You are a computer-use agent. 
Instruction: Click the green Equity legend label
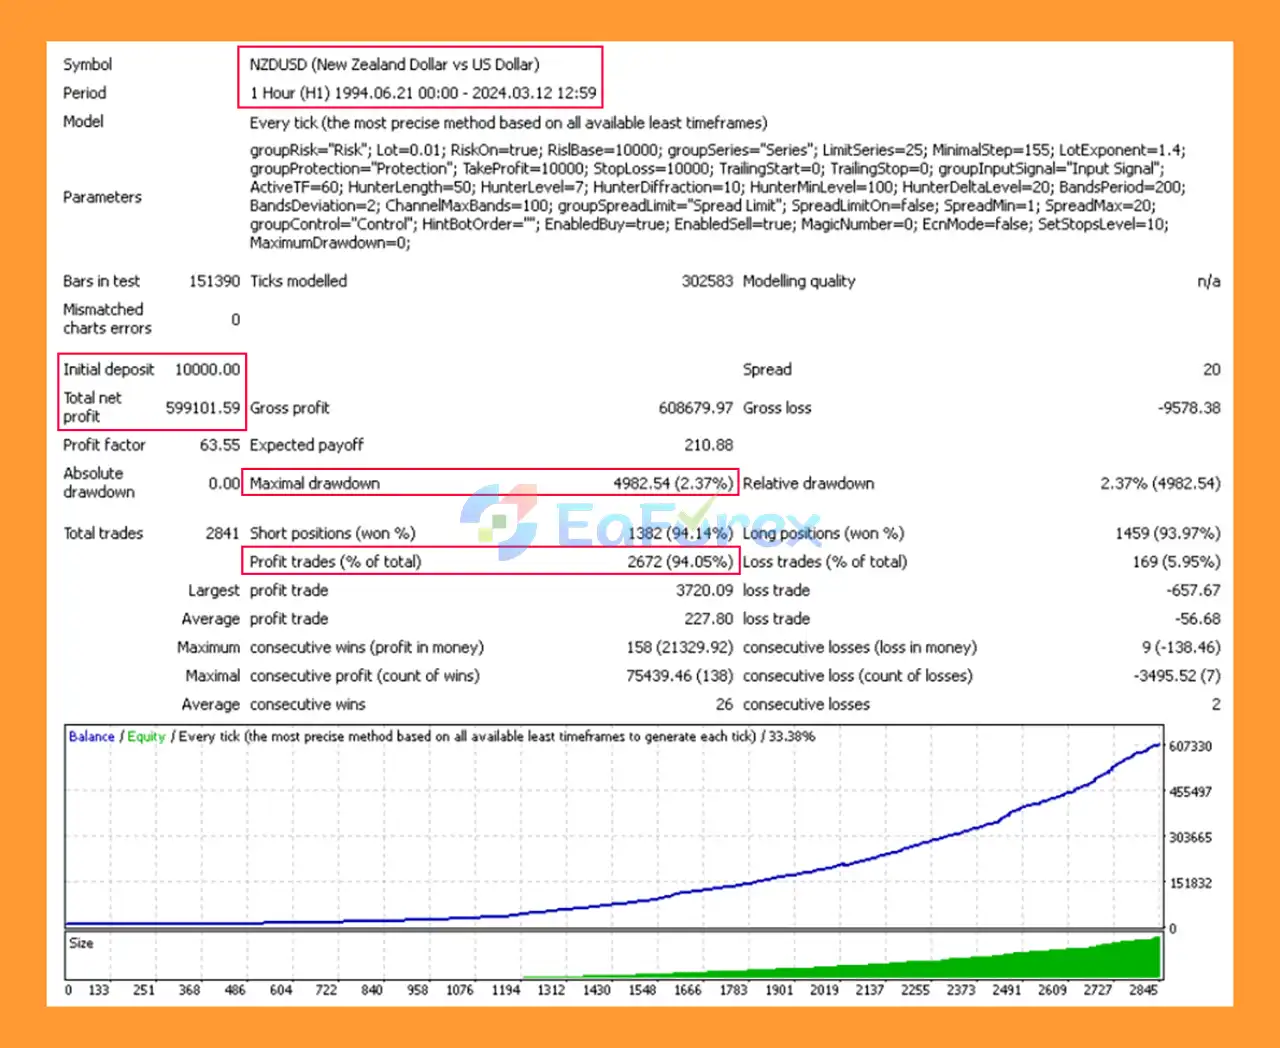[x=146, y=736]
